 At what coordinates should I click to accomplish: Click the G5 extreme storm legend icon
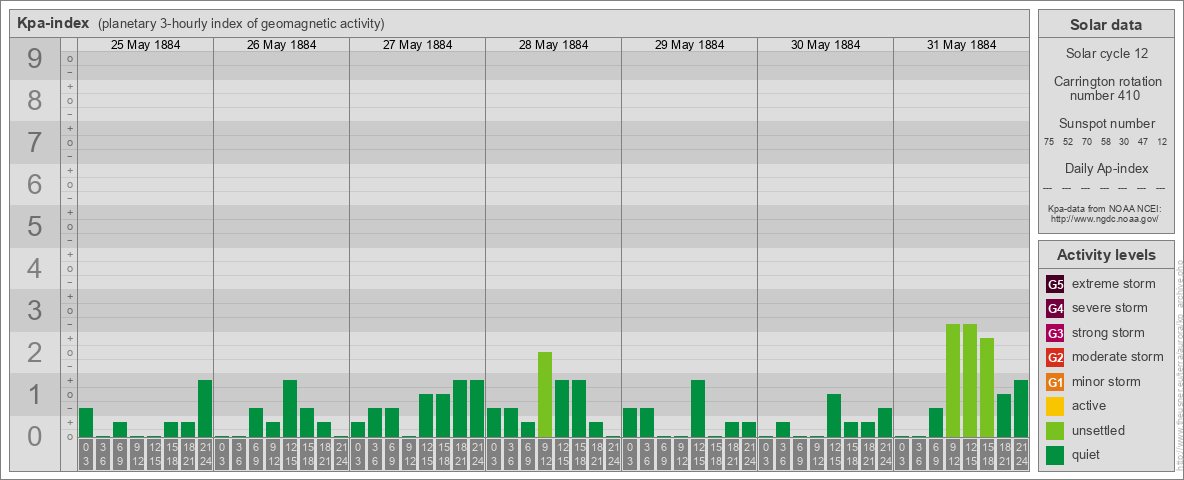(x=1055, y=284)
